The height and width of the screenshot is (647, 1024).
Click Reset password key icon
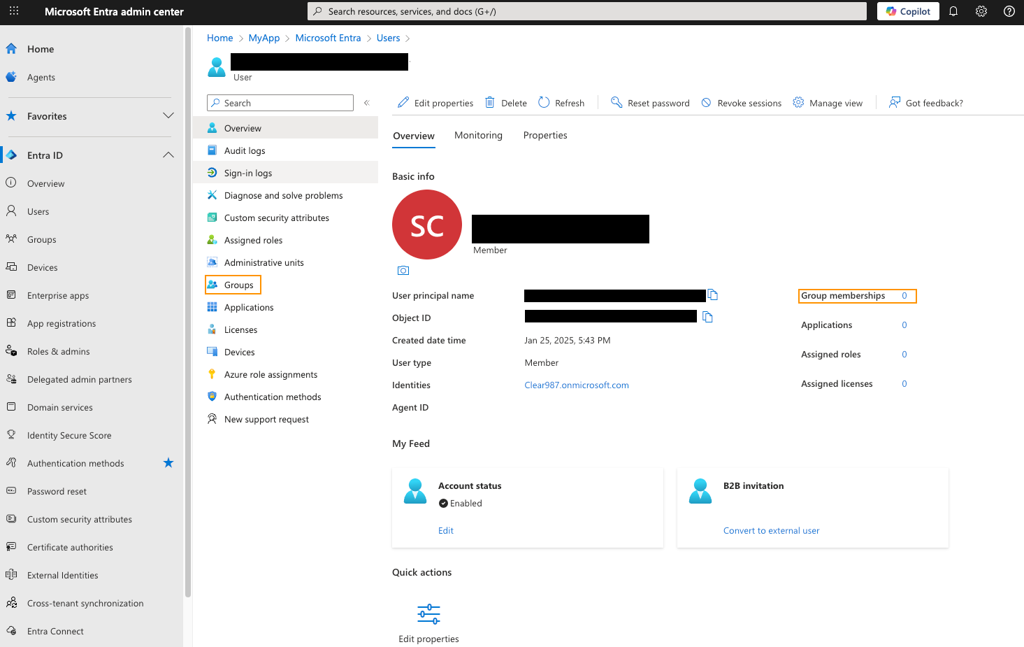pos(616,103)
